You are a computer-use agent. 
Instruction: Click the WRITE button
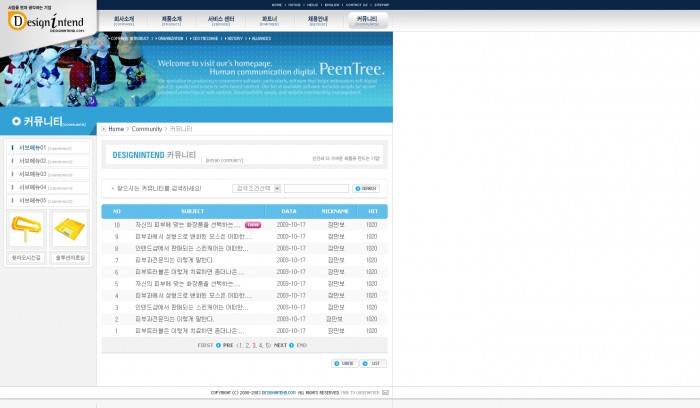coord(344,363)
